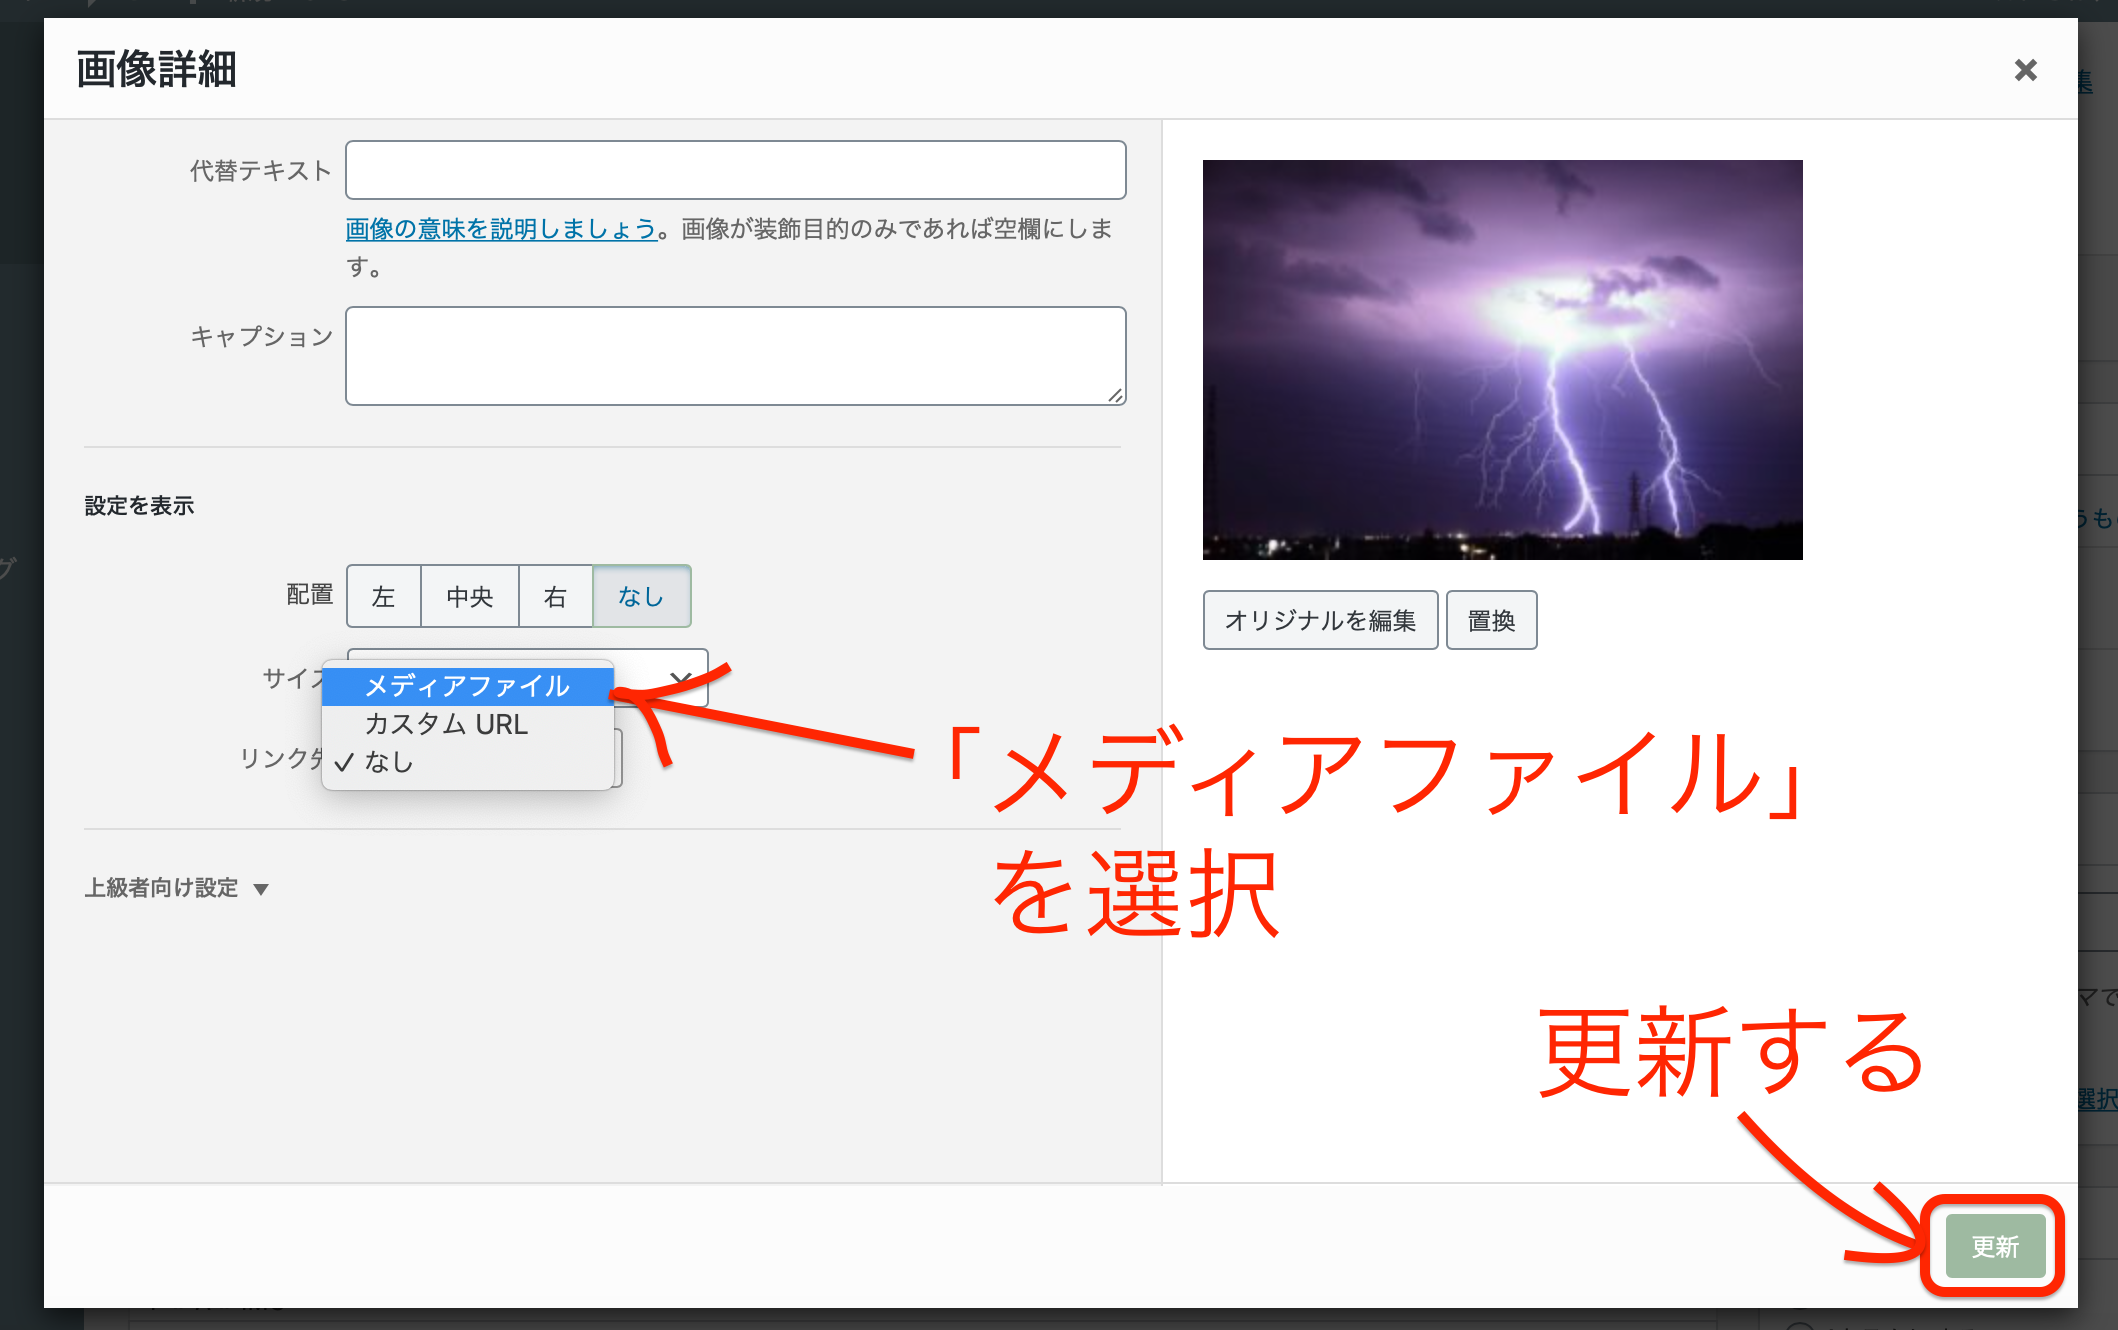2118x1330 pixels.
Task: Click オリジナルを編集 button
Action: [1320, 620]
